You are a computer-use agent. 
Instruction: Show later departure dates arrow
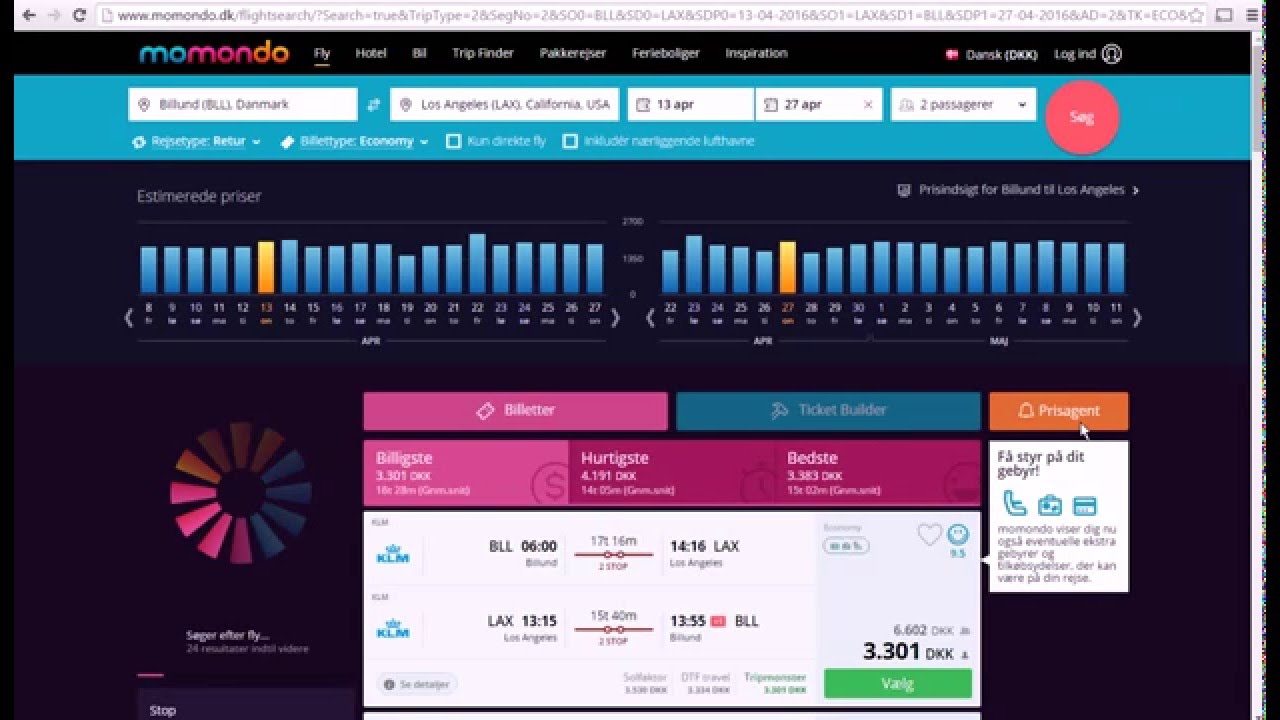coord(615,318)
